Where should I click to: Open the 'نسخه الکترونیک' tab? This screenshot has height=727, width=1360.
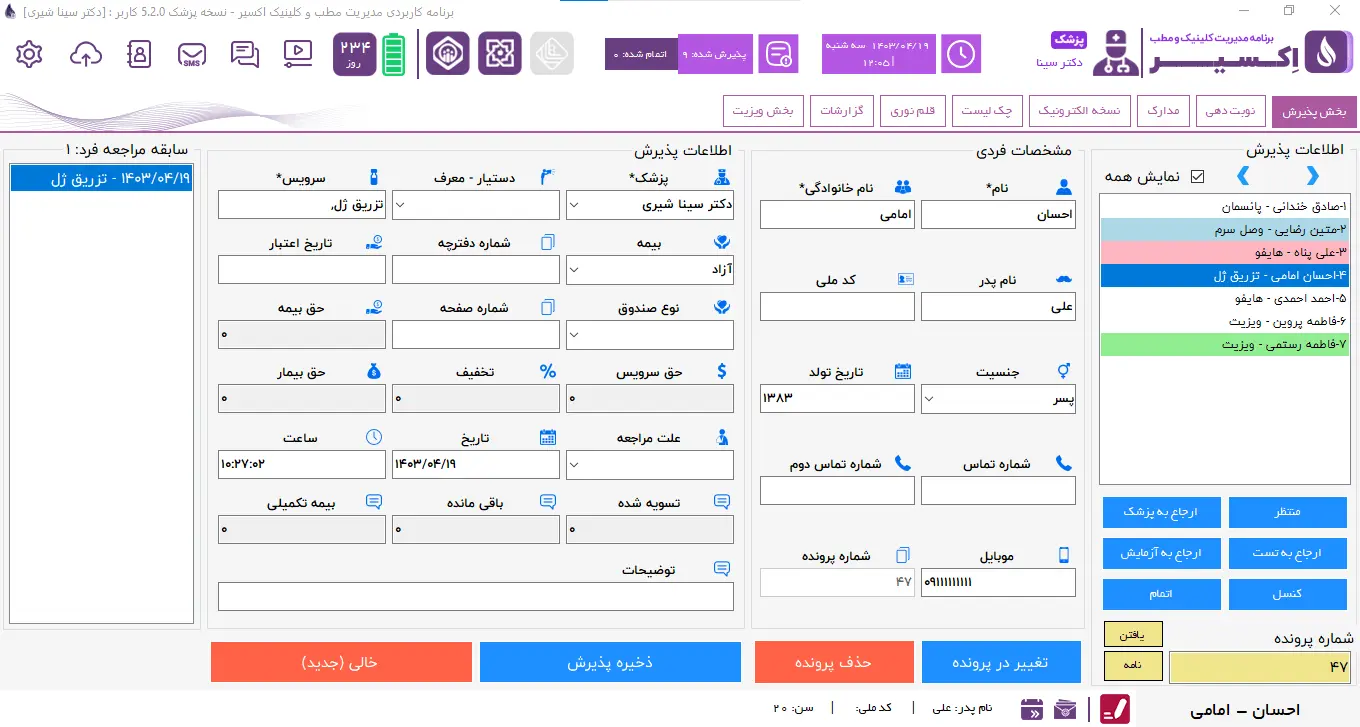(1078, 111)
